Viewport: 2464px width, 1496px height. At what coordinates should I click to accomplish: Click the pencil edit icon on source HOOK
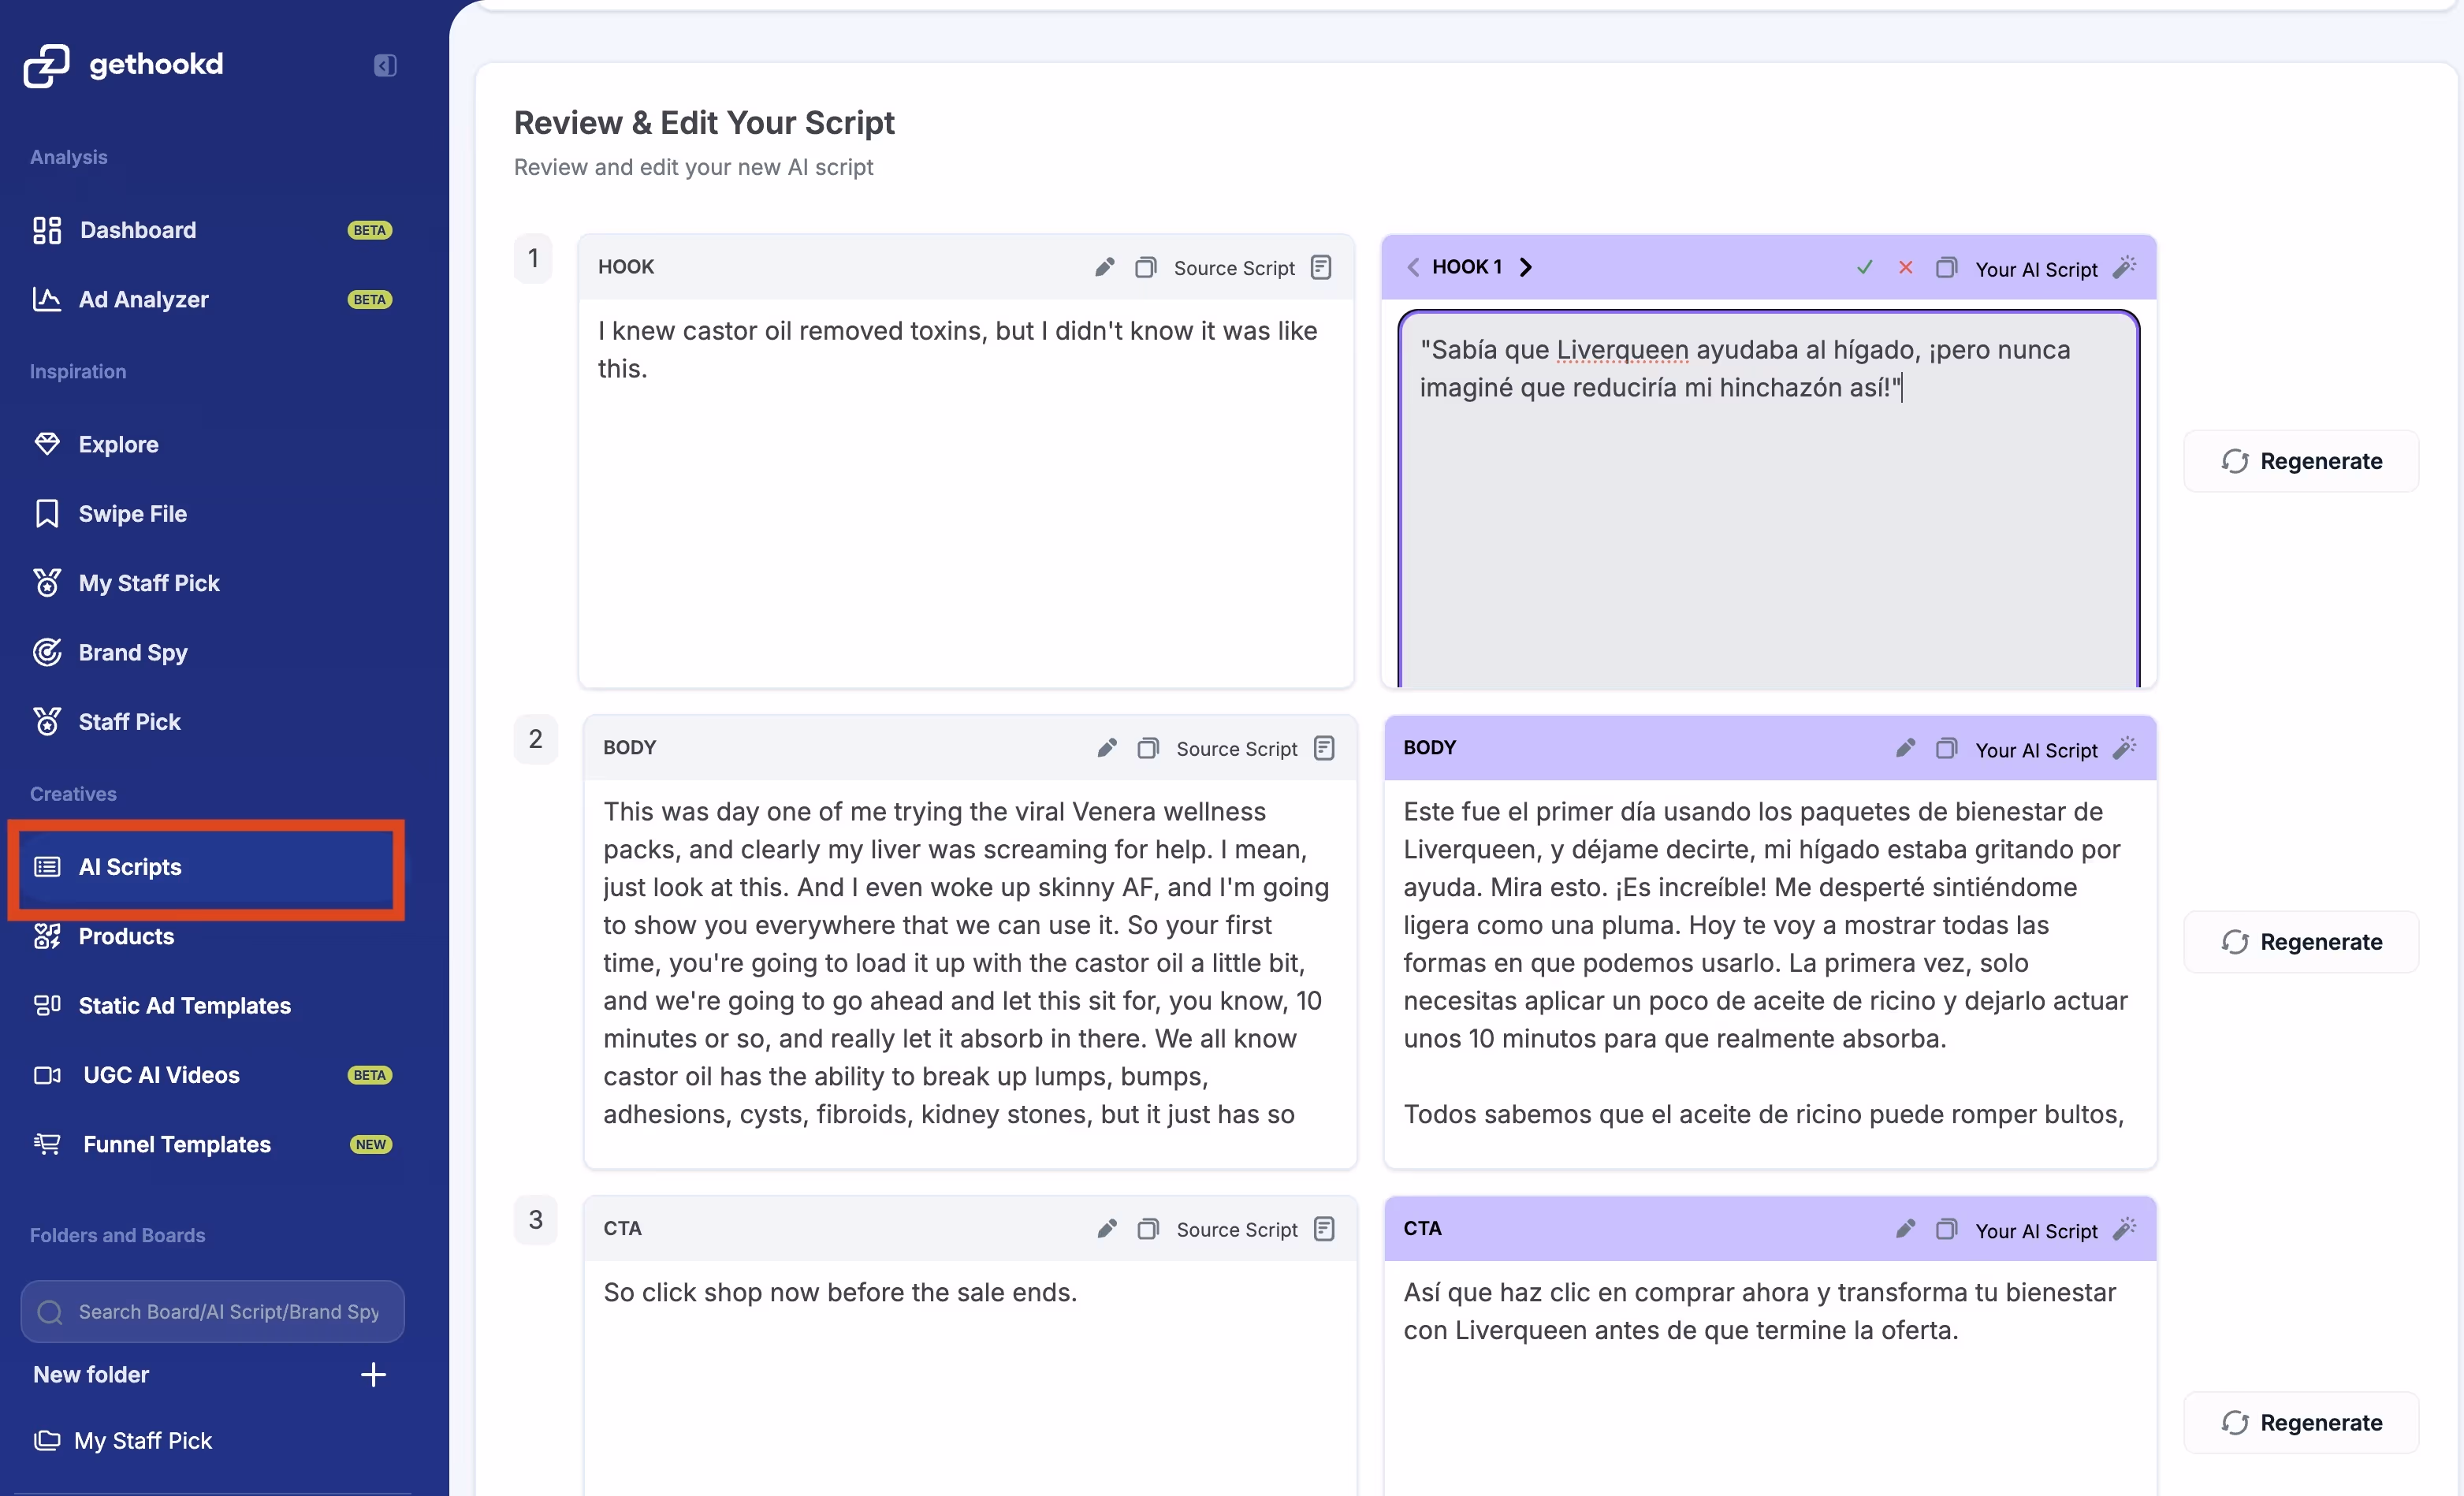pos(1104,267)
